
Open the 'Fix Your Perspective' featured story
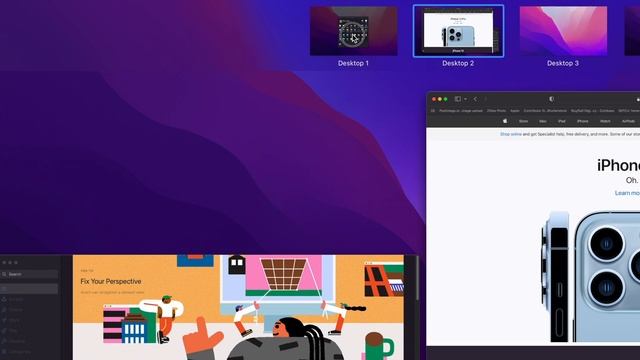pos(238,307)
